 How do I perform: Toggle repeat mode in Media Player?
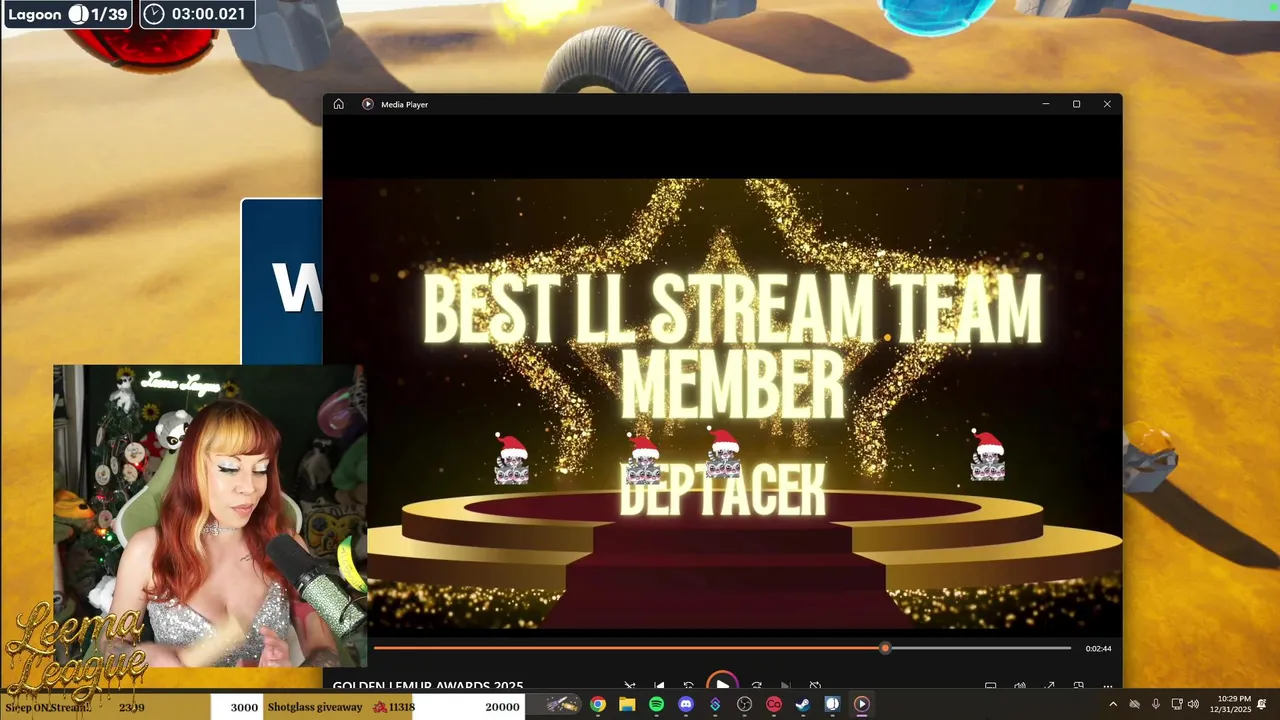point(815,687)
